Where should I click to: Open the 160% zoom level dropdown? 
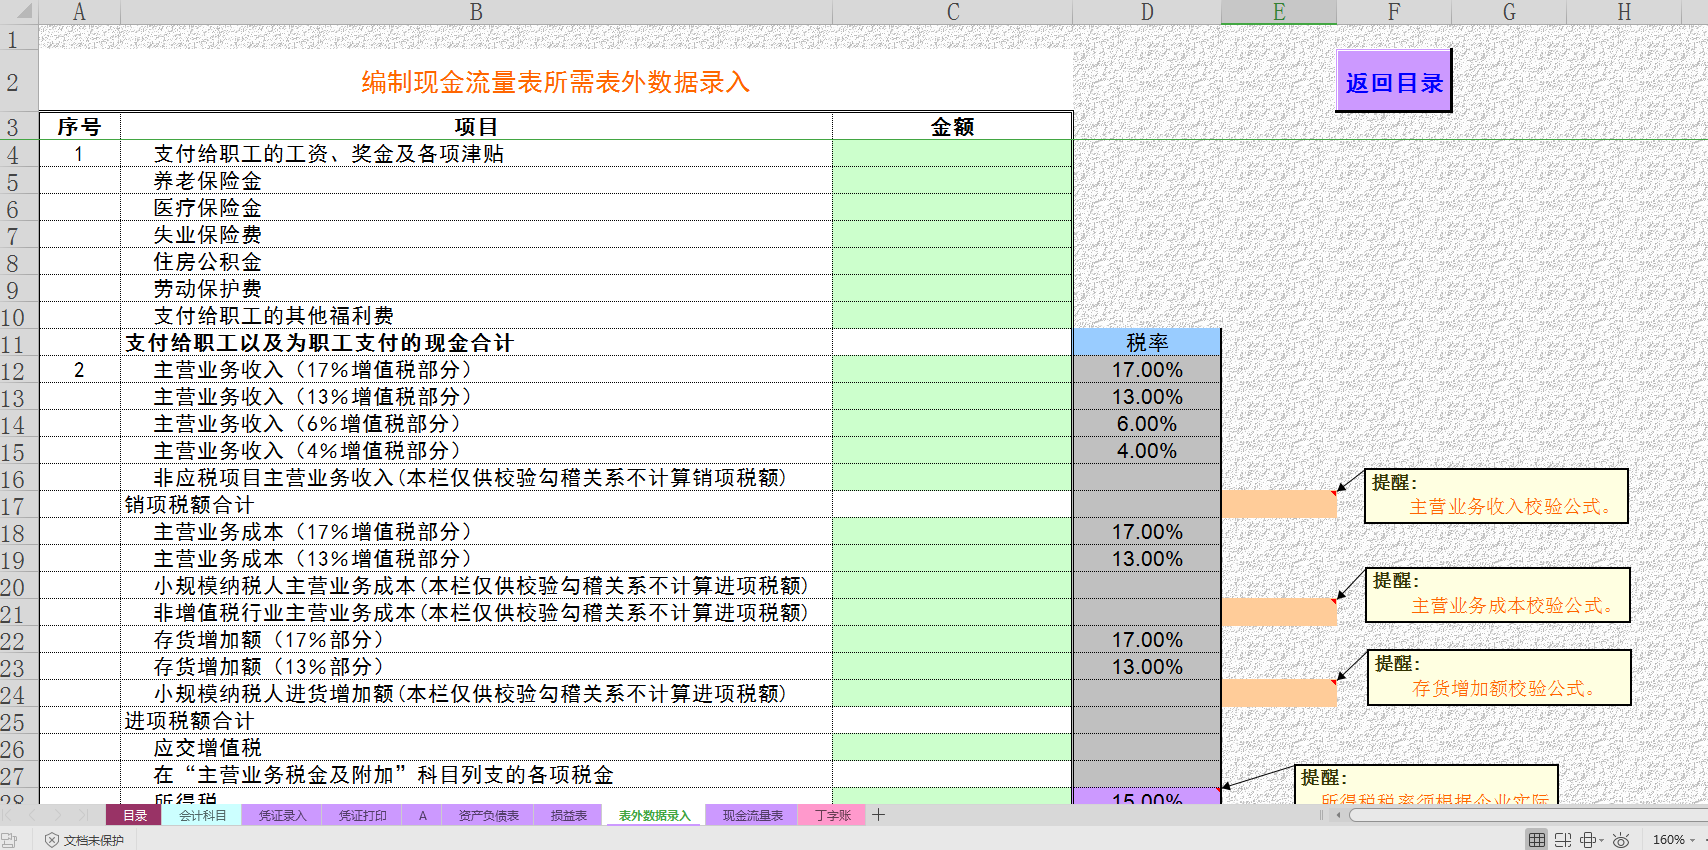1675,840
